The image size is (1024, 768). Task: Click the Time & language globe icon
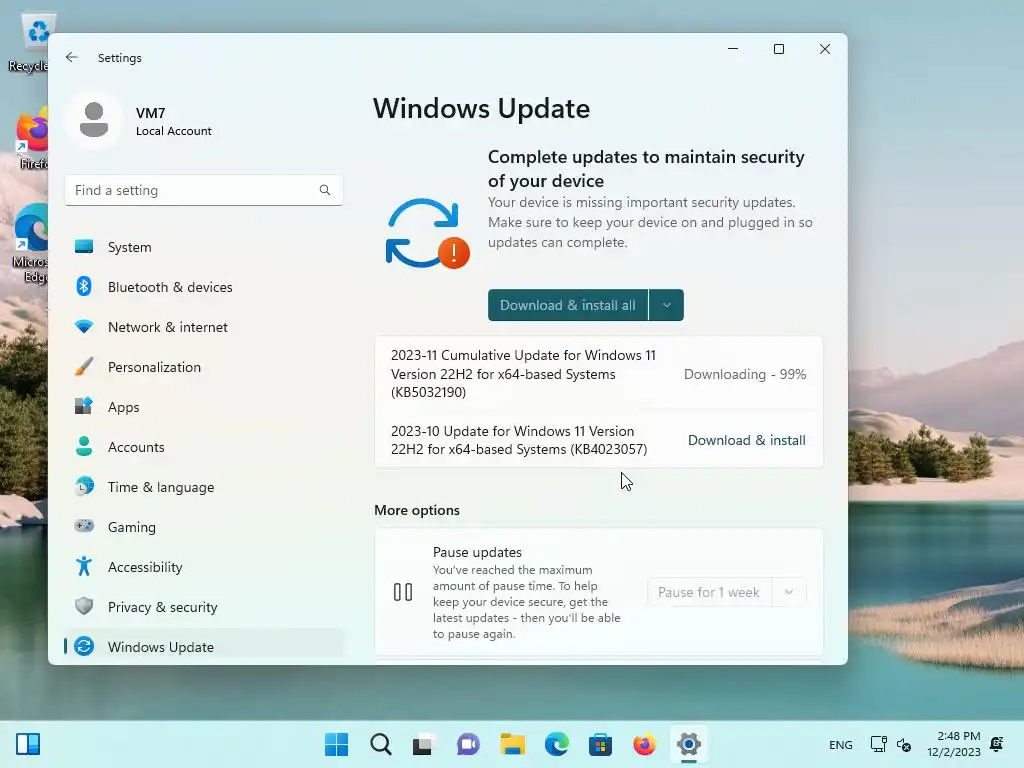(x=84, y=487)
